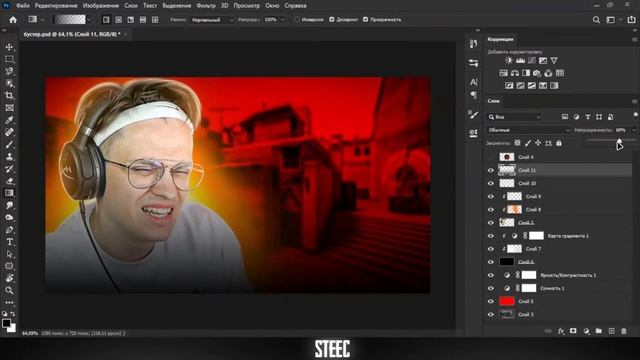This screenshot has height=360, width=640.
Task: Click the red thumbnail of Слой 5
Action: tap(507, 301)
